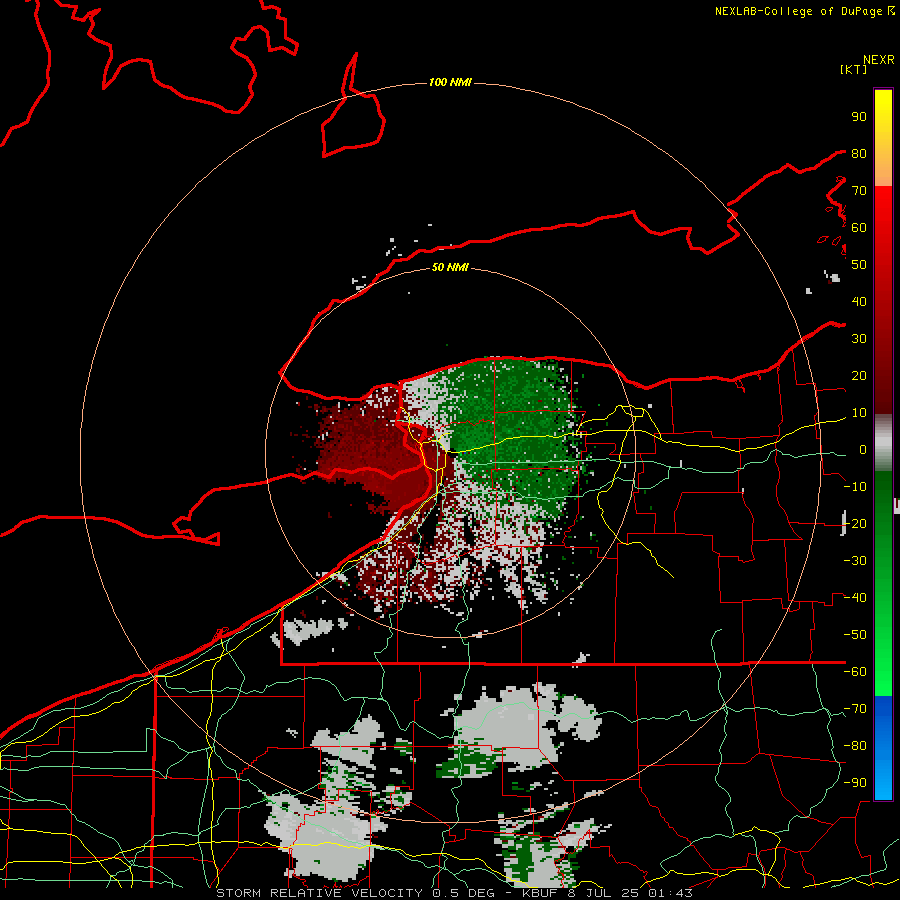Viewport: 900px width, 900px height.
Task: Click the -30 value on the velocity scale
Action: [855, 561]
